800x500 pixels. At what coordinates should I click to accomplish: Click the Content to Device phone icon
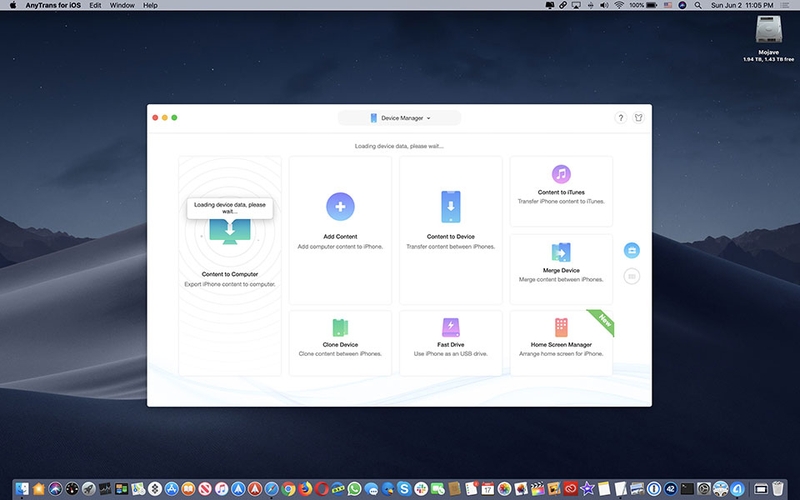click(x=451, y=207)
